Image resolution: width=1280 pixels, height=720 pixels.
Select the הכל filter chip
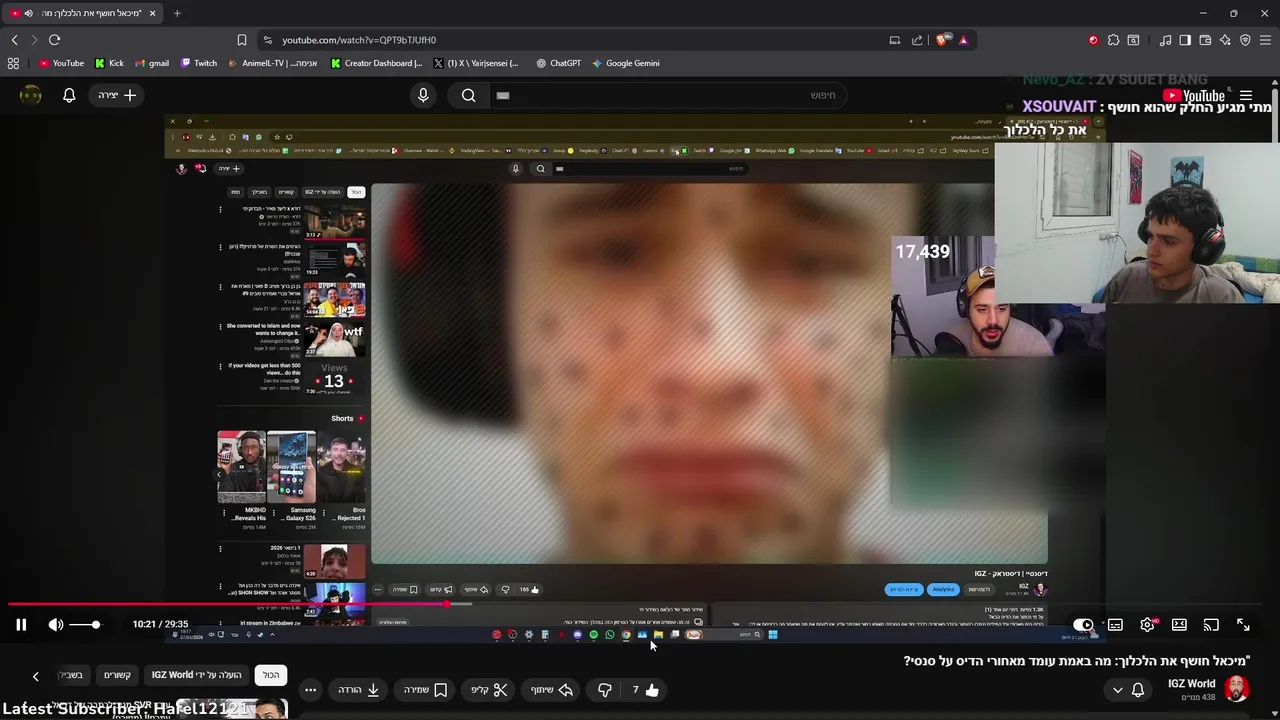[271, 675]
